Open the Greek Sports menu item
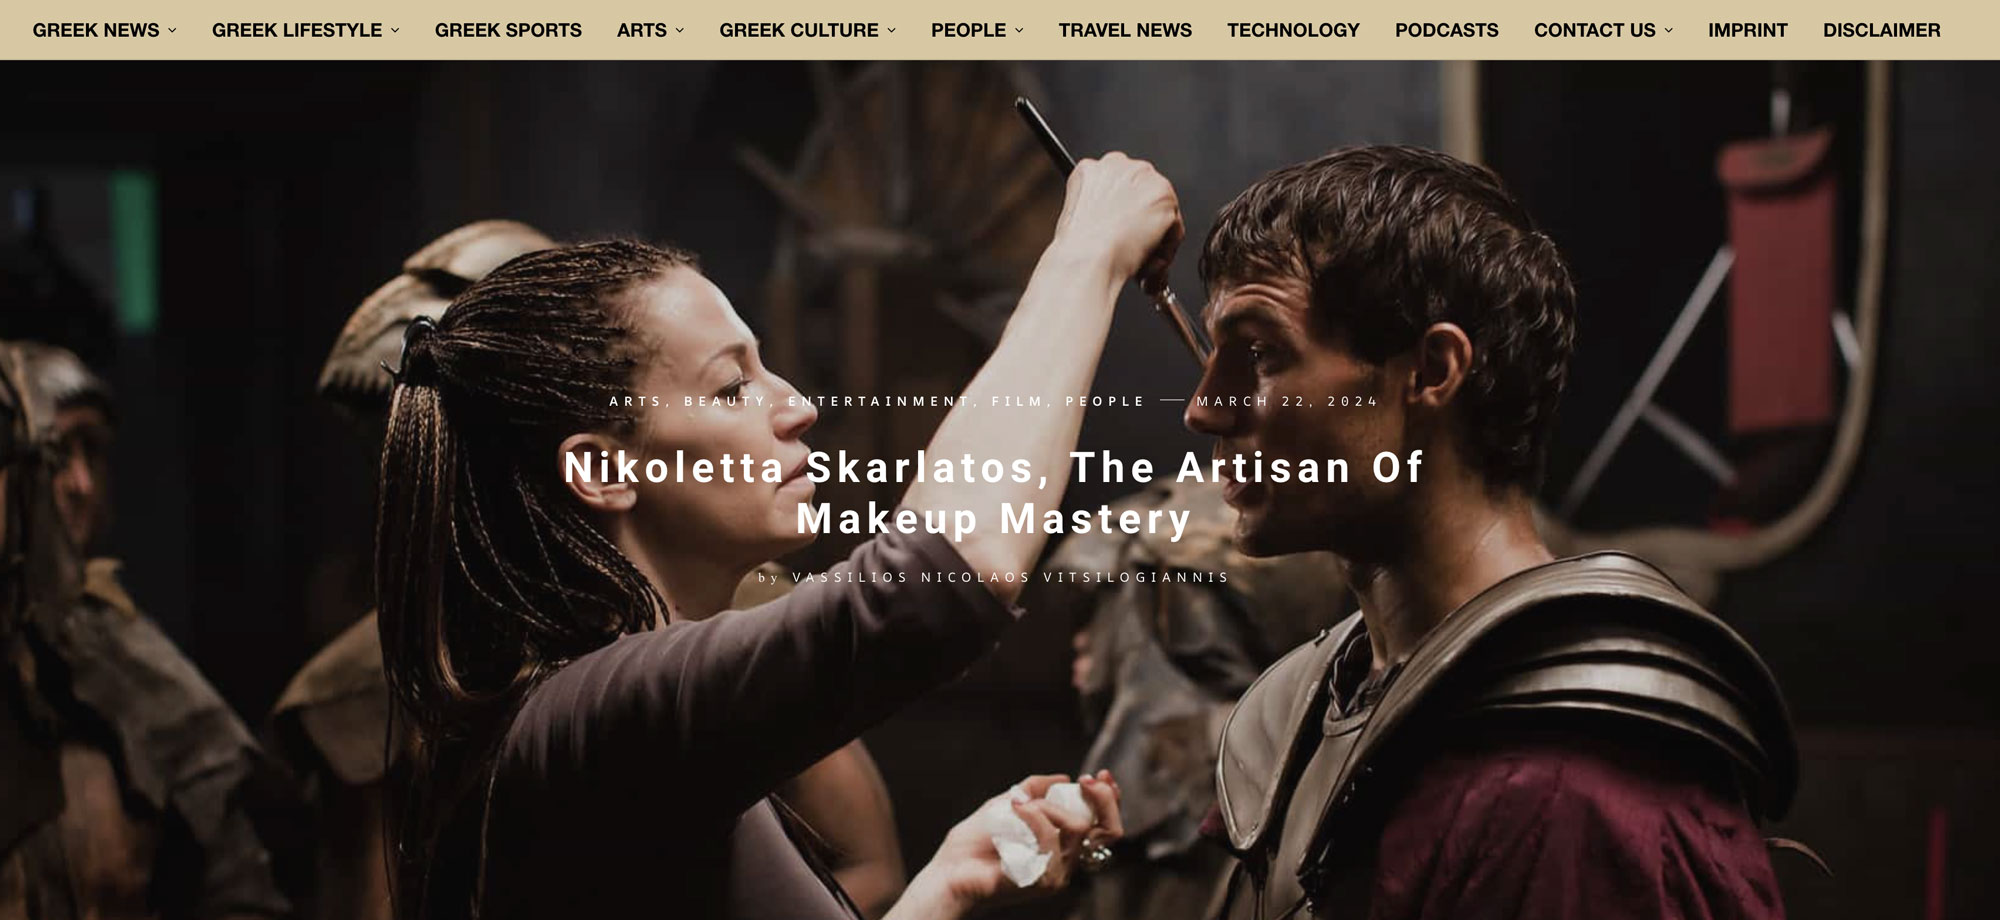Image resolution: width=2000 pixels, height=920 pixels. point(508,30)
